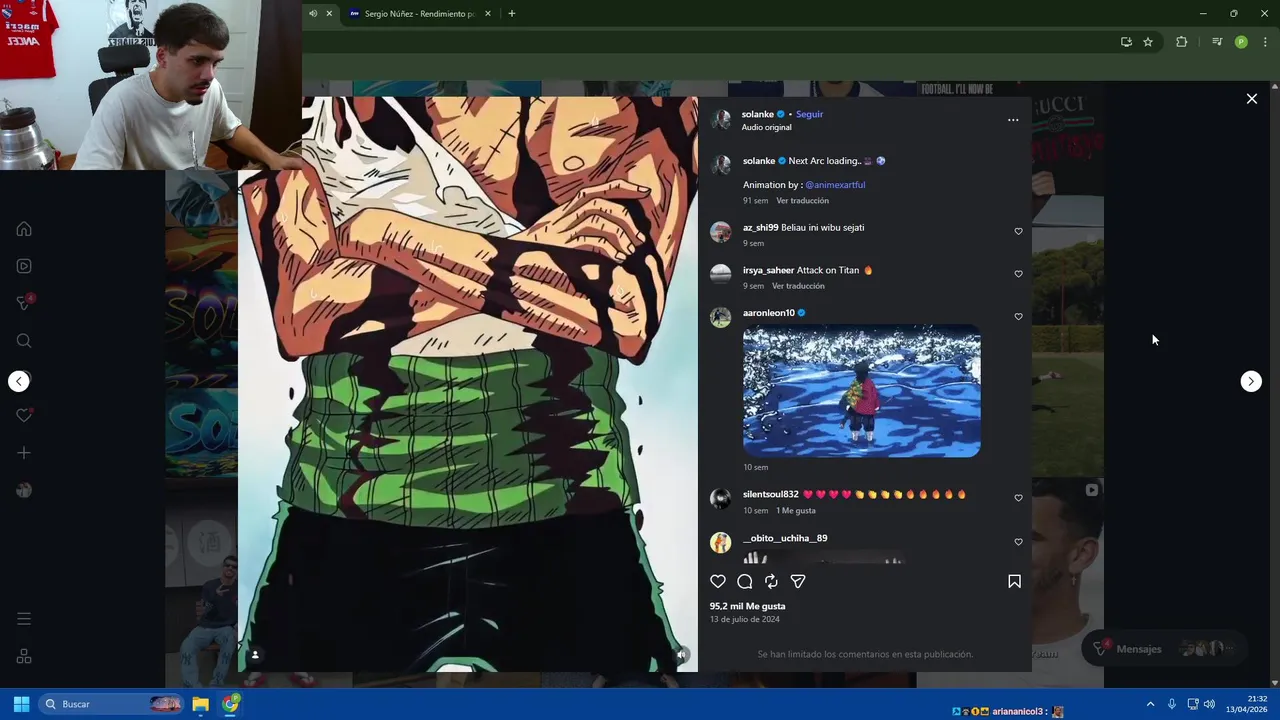Viewport: 1280px width, 720px height.
Task: Create a new post with the plus icon
Action: point(24,453)
